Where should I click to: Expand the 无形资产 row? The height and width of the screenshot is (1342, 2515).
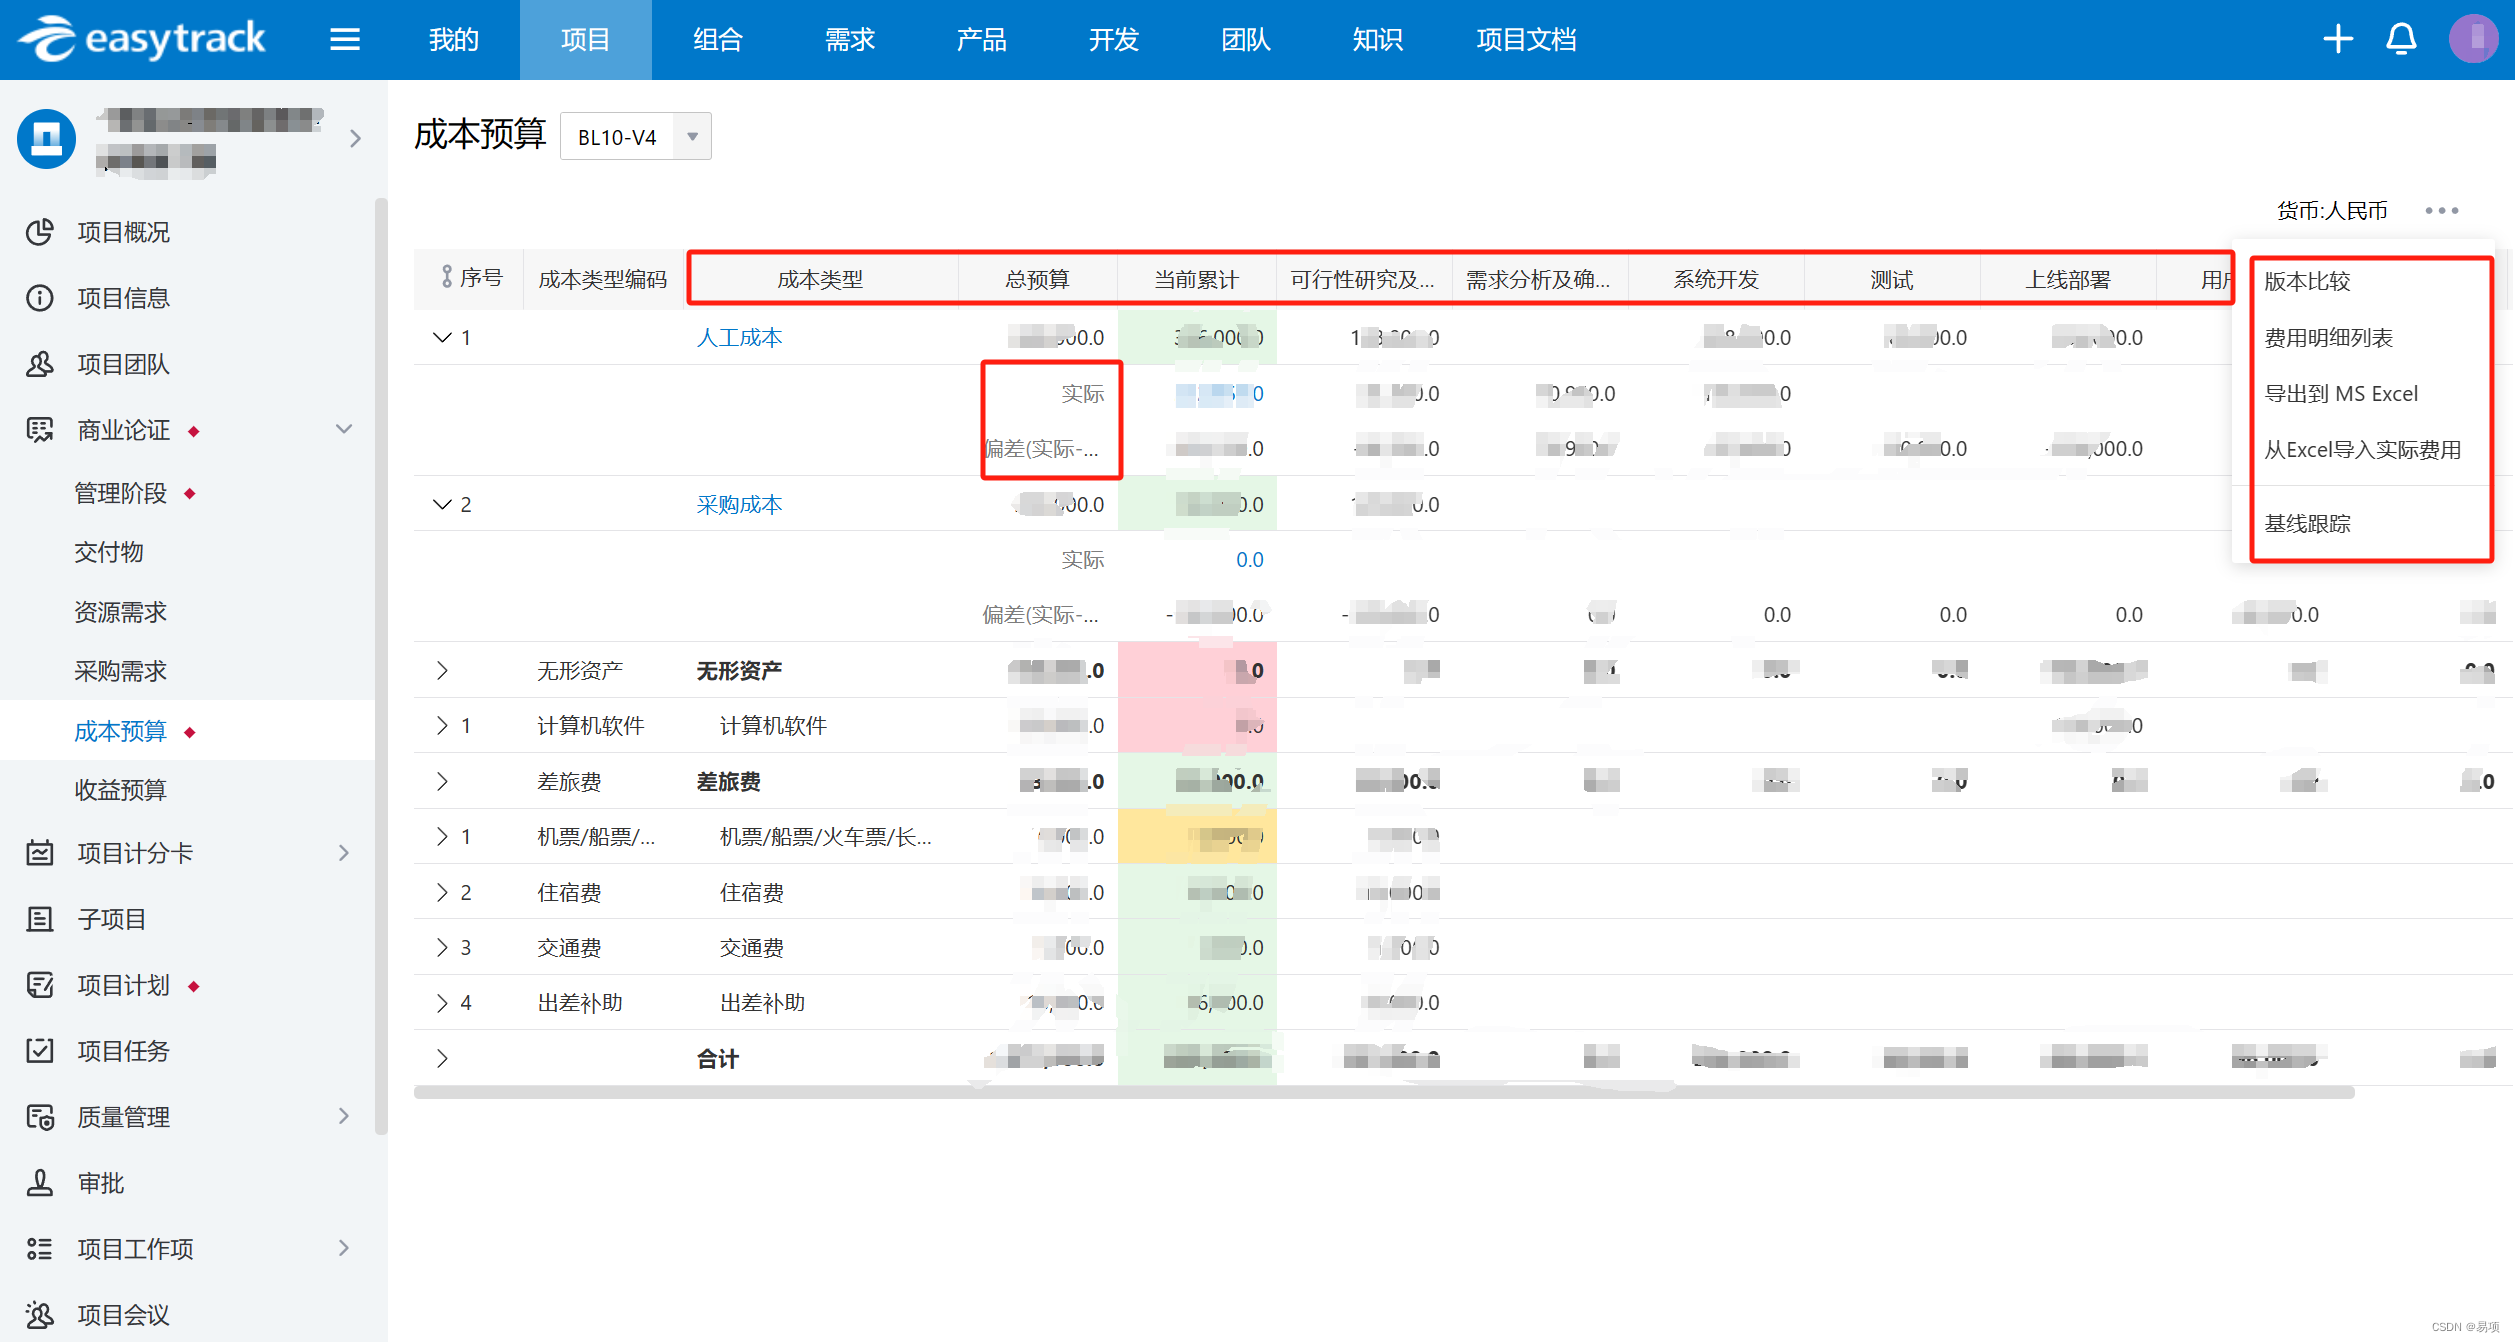pyautogui.click(x=442, y=670)
